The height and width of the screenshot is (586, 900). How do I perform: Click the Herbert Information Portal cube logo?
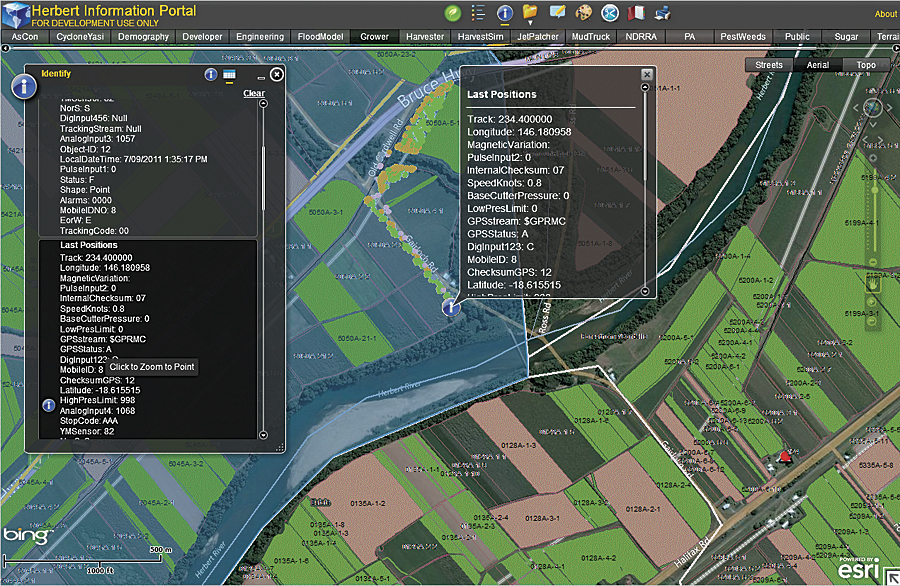[x=15, y=14]
